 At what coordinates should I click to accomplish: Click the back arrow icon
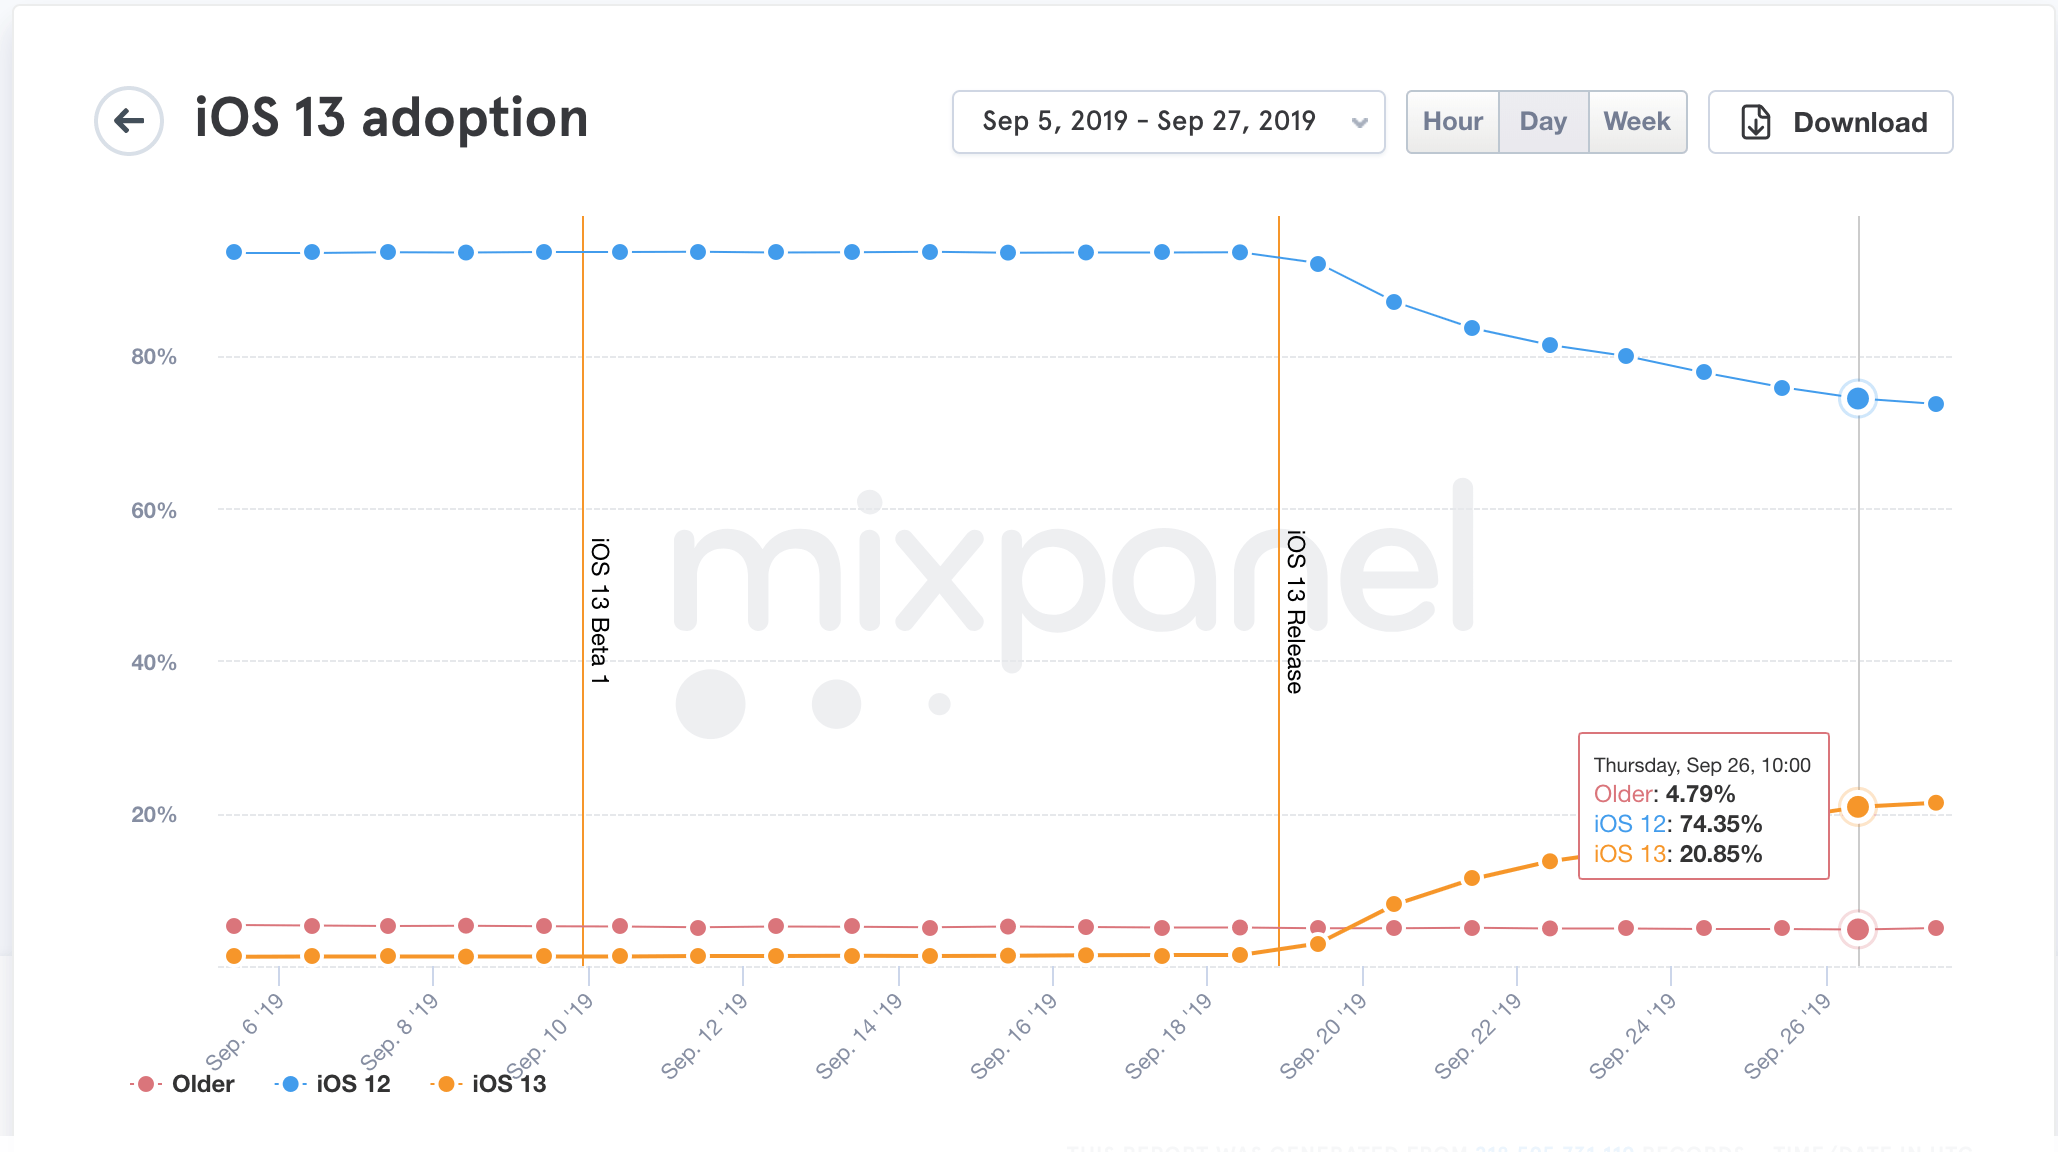tap(129, 121)
